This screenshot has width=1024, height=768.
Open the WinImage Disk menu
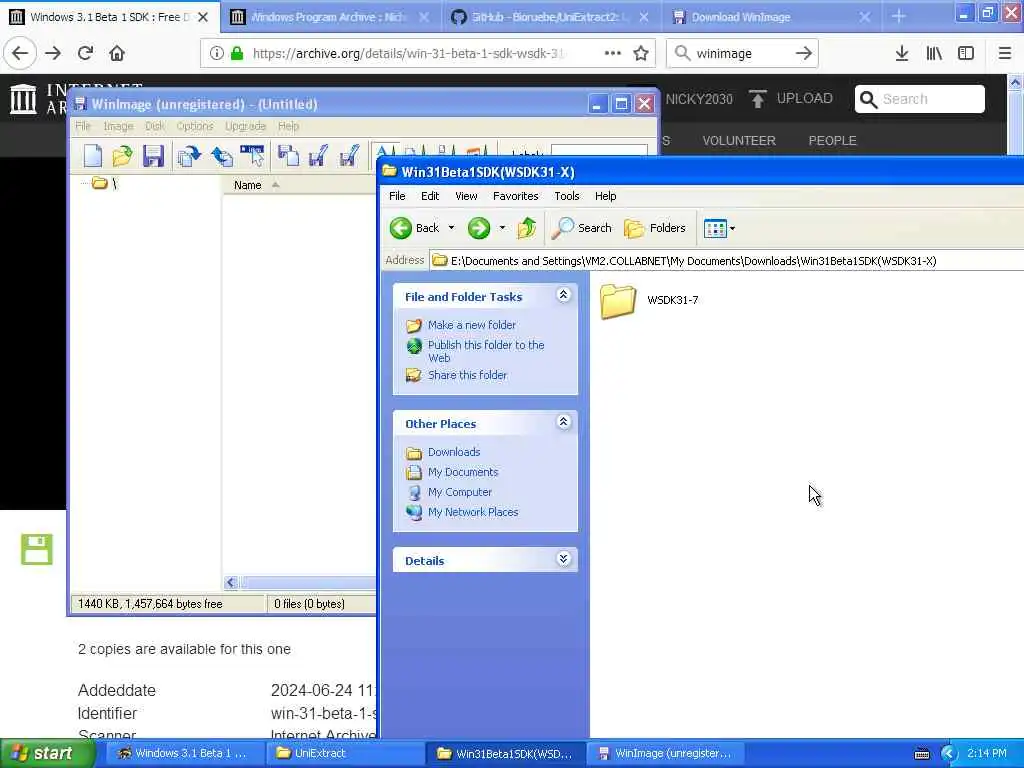(155, 126)
